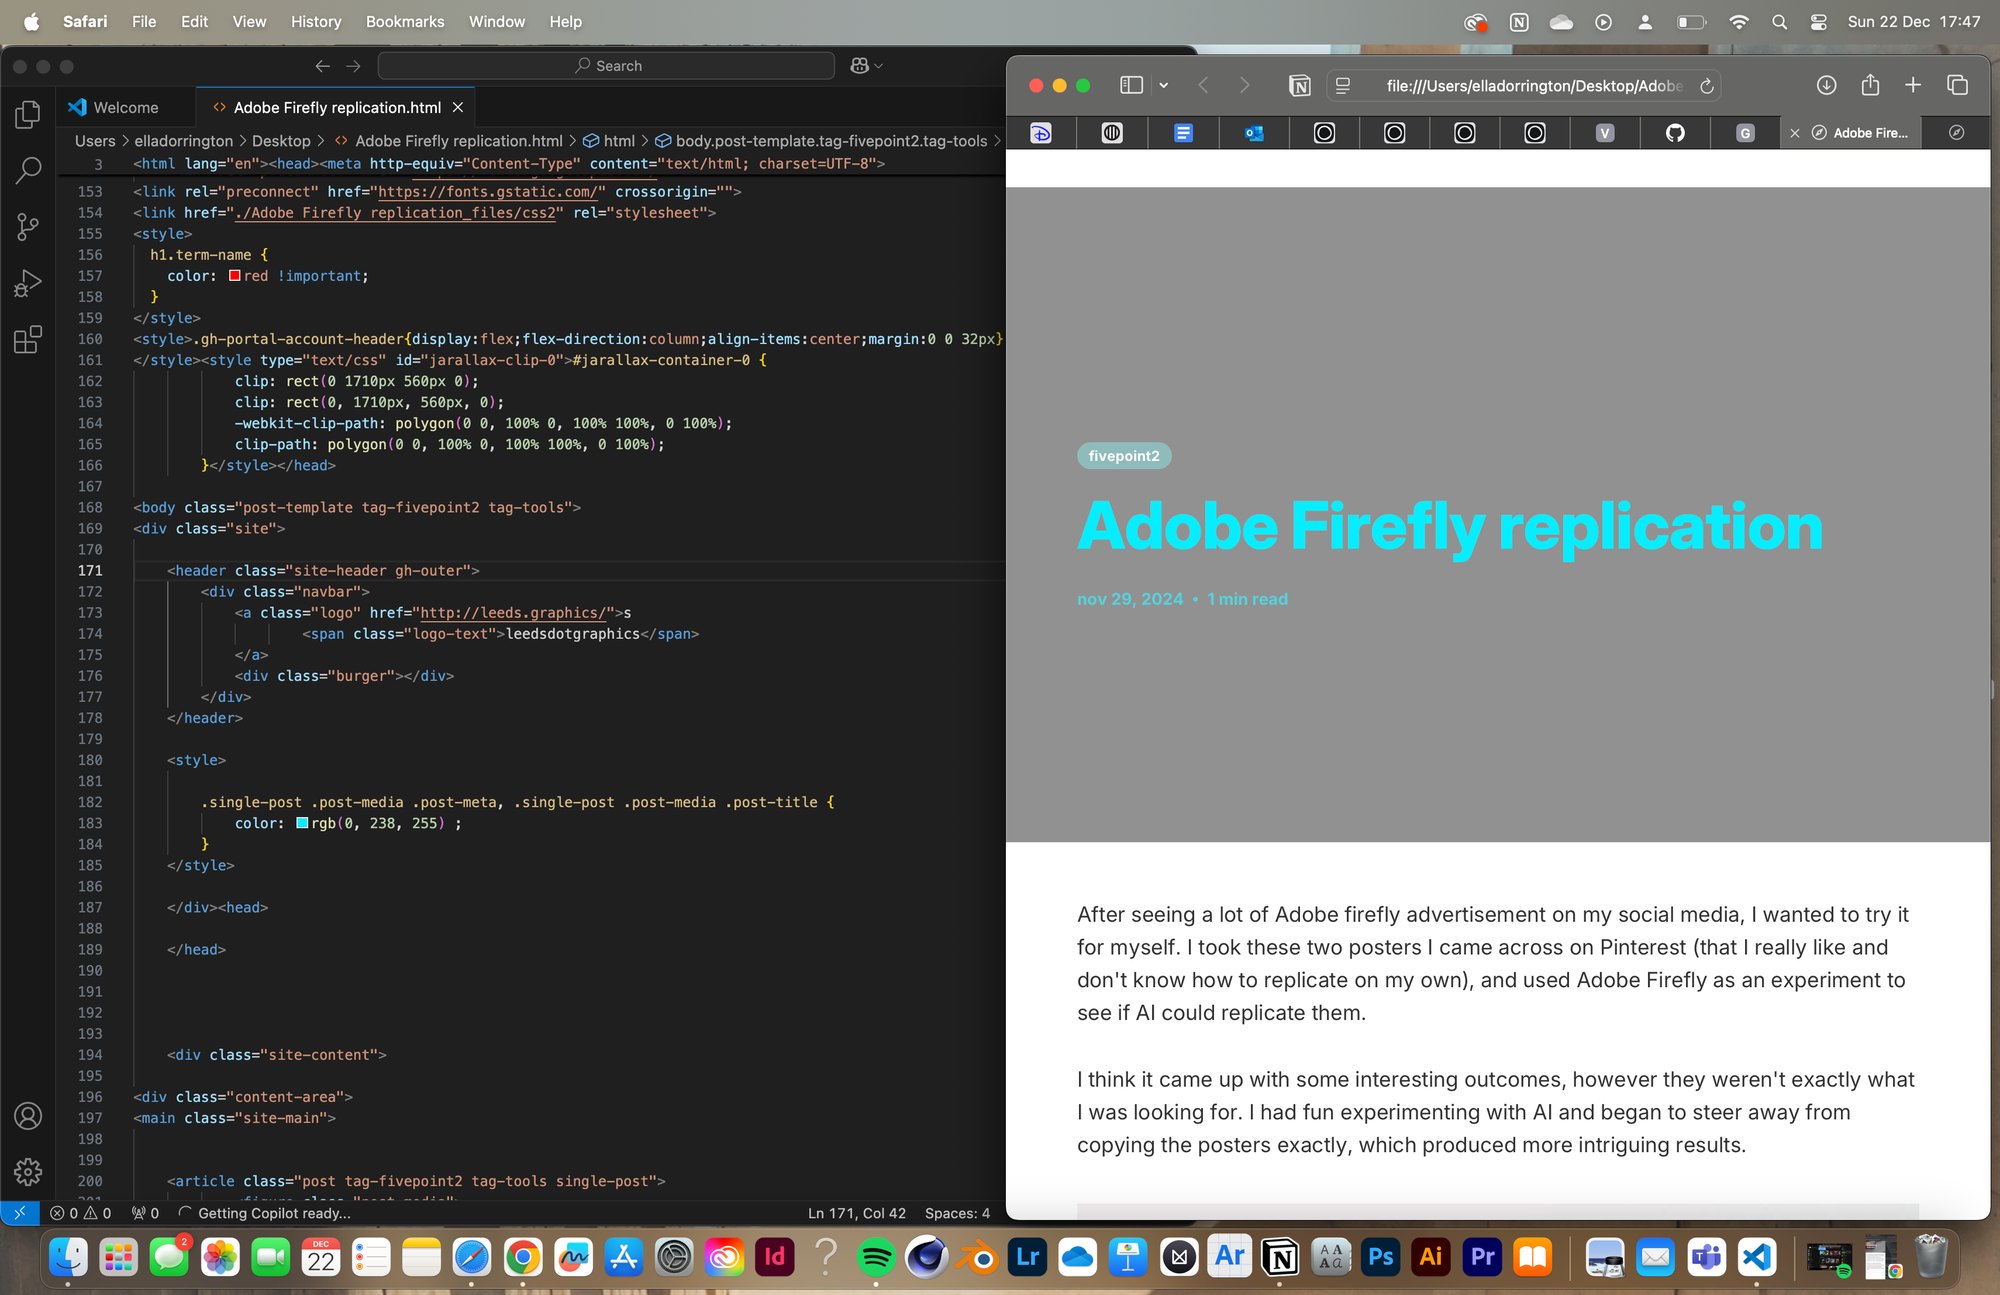Go back in VS Code navigation history
This screenshot has height=1295, width=2000.
click(322, 66)
